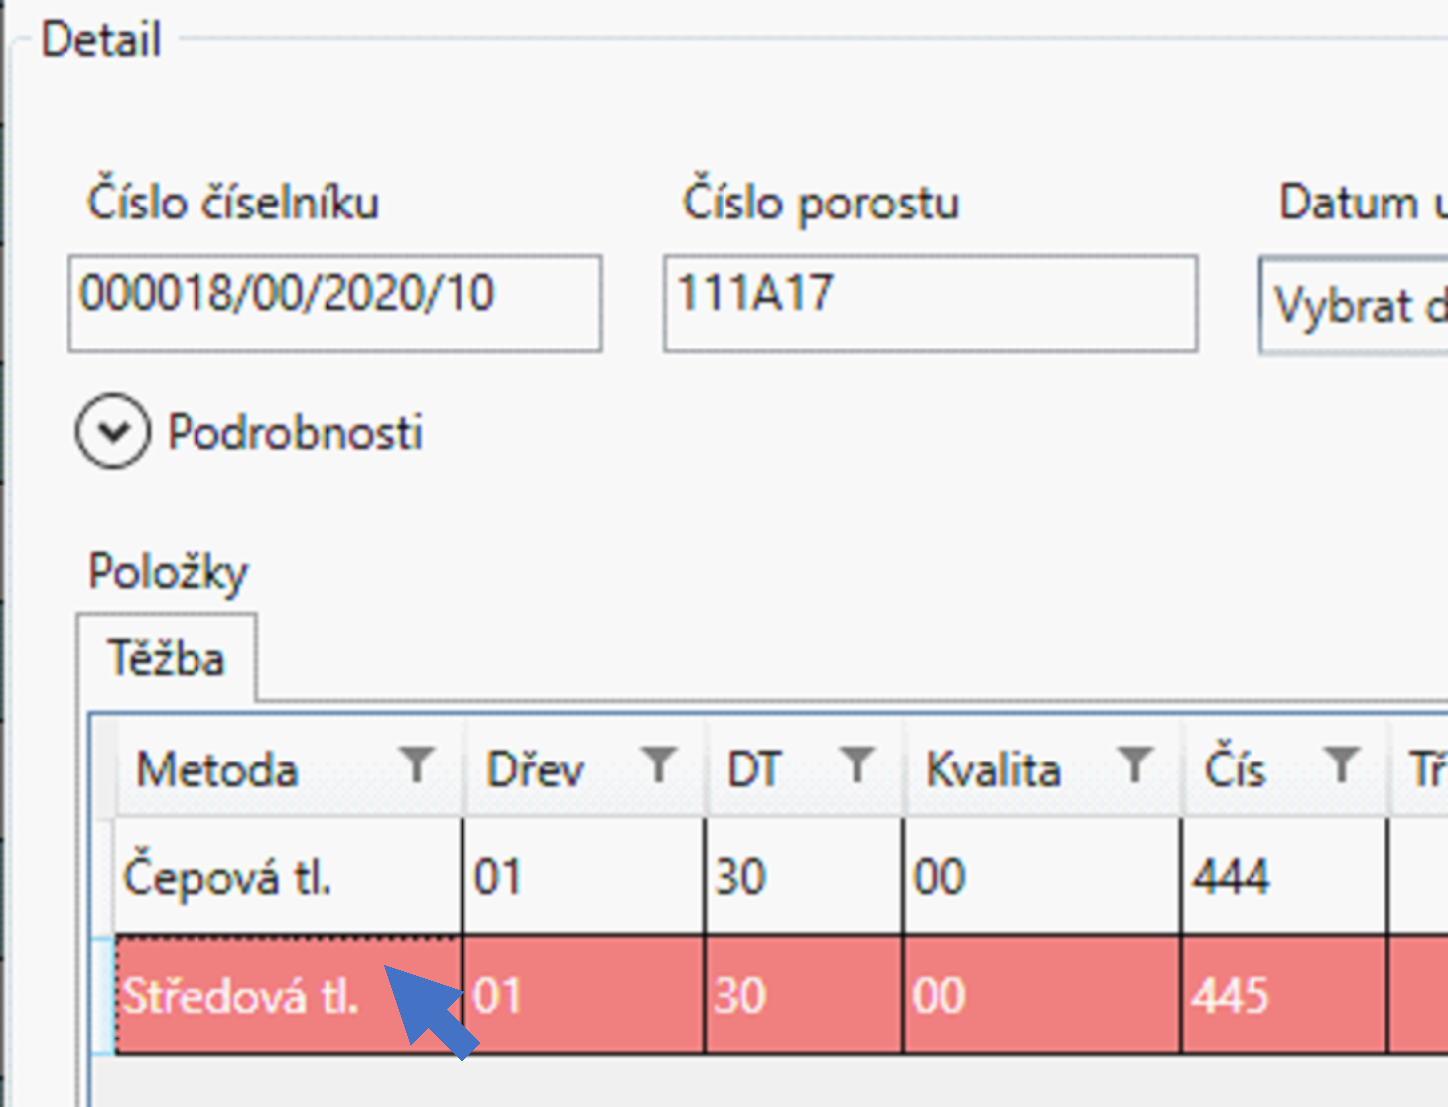Select the highlighted Středová tl. cell
Image resolution: width=1448 pixels, height=1107 pixels.
tap(240, 996)
